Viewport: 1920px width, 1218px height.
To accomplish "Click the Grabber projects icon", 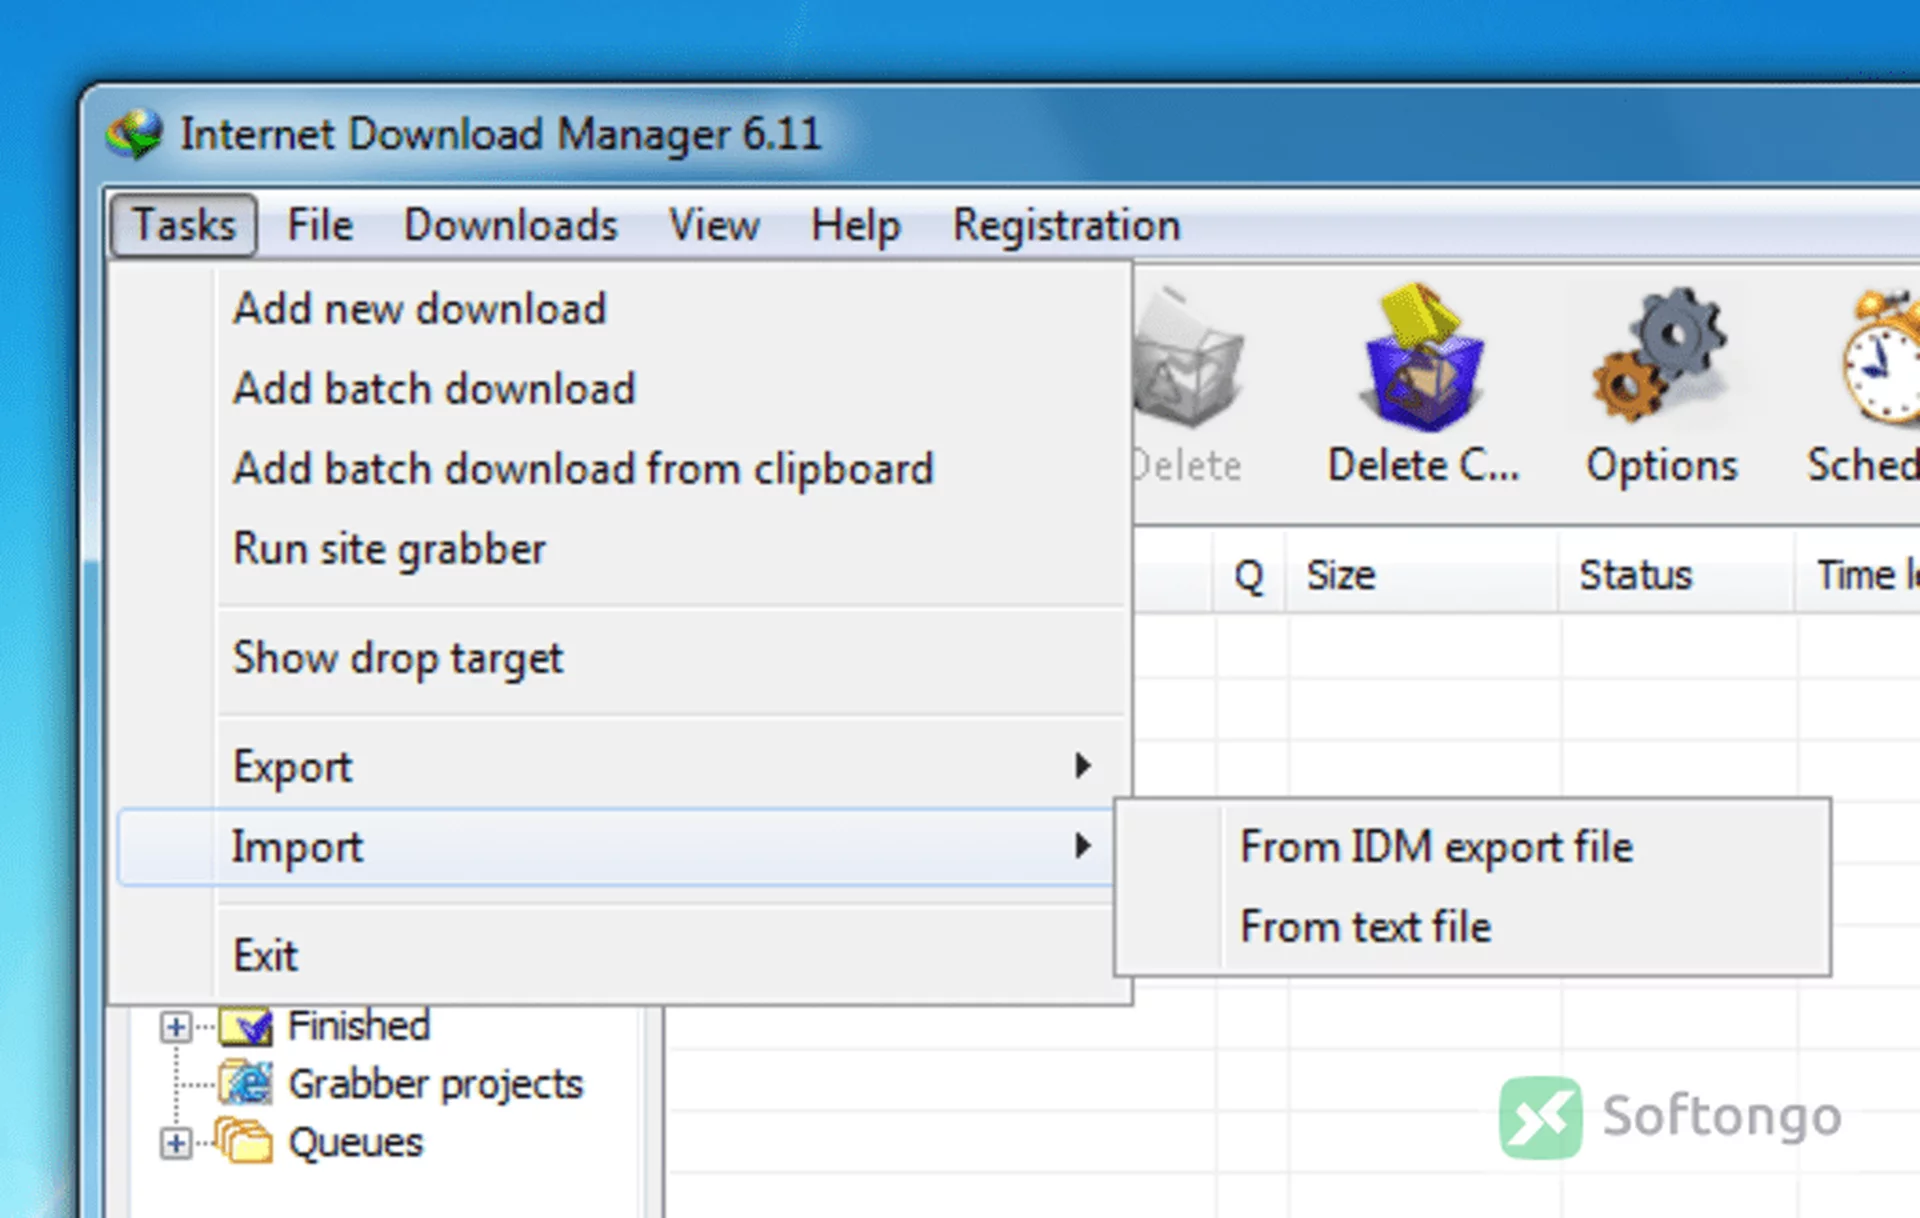I will click(x=246, y=1084).
